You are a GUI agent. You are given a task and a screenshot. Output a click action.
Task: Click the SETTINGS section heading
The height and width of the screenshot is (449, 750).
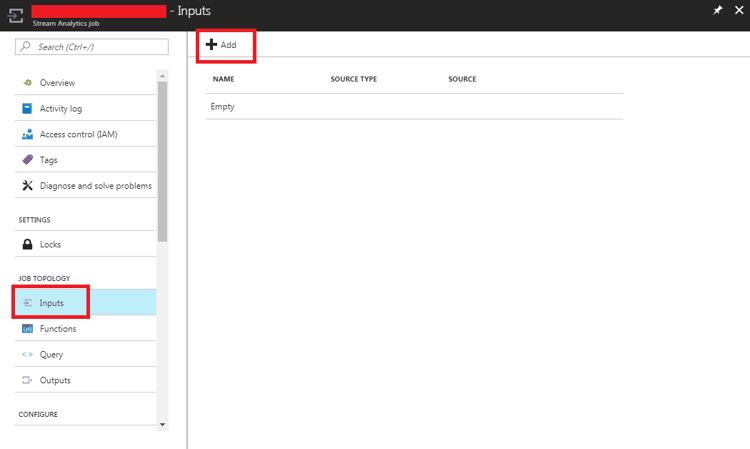tap(34, 220)
